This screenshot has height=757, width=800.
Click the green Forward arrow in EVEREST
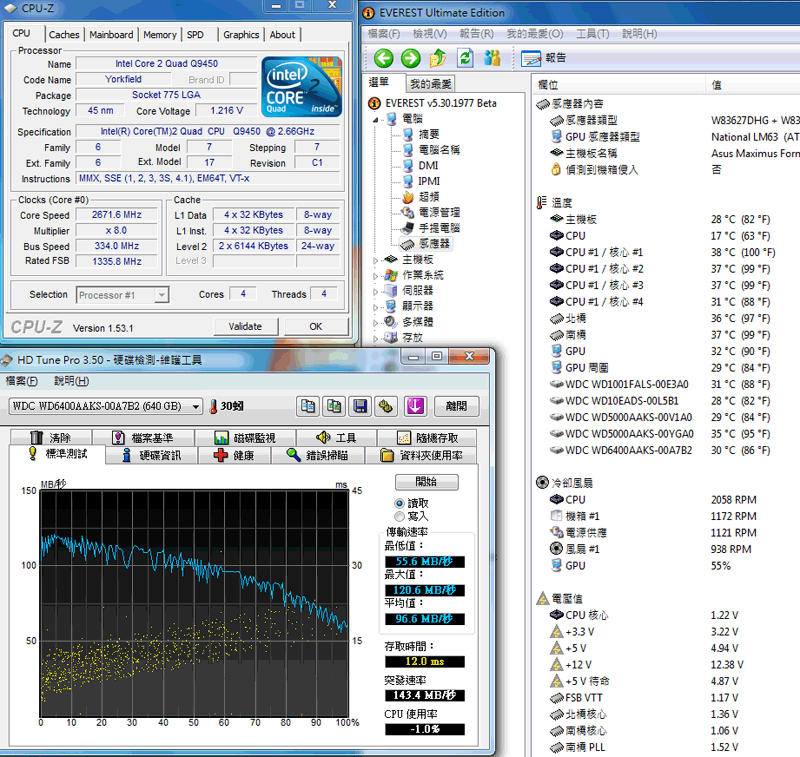(410, 58)
